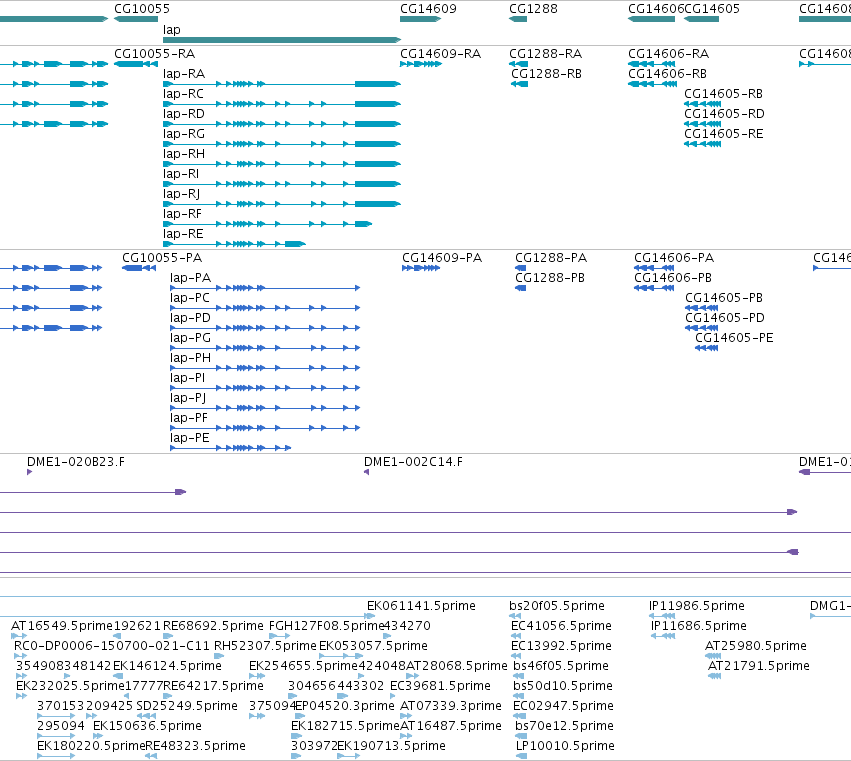Select the CG14605-RE transcript label

pos(723,134)
